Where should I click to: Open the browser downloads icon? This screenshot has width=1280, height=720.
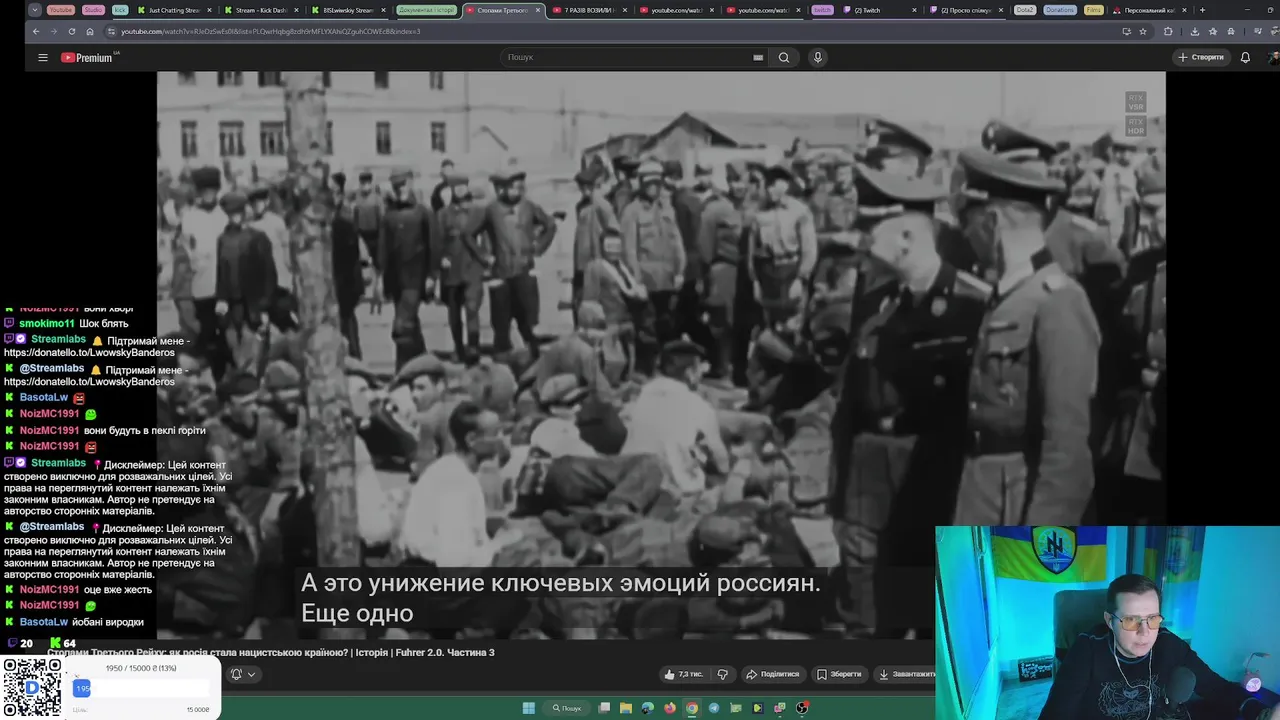point(1195,31)
